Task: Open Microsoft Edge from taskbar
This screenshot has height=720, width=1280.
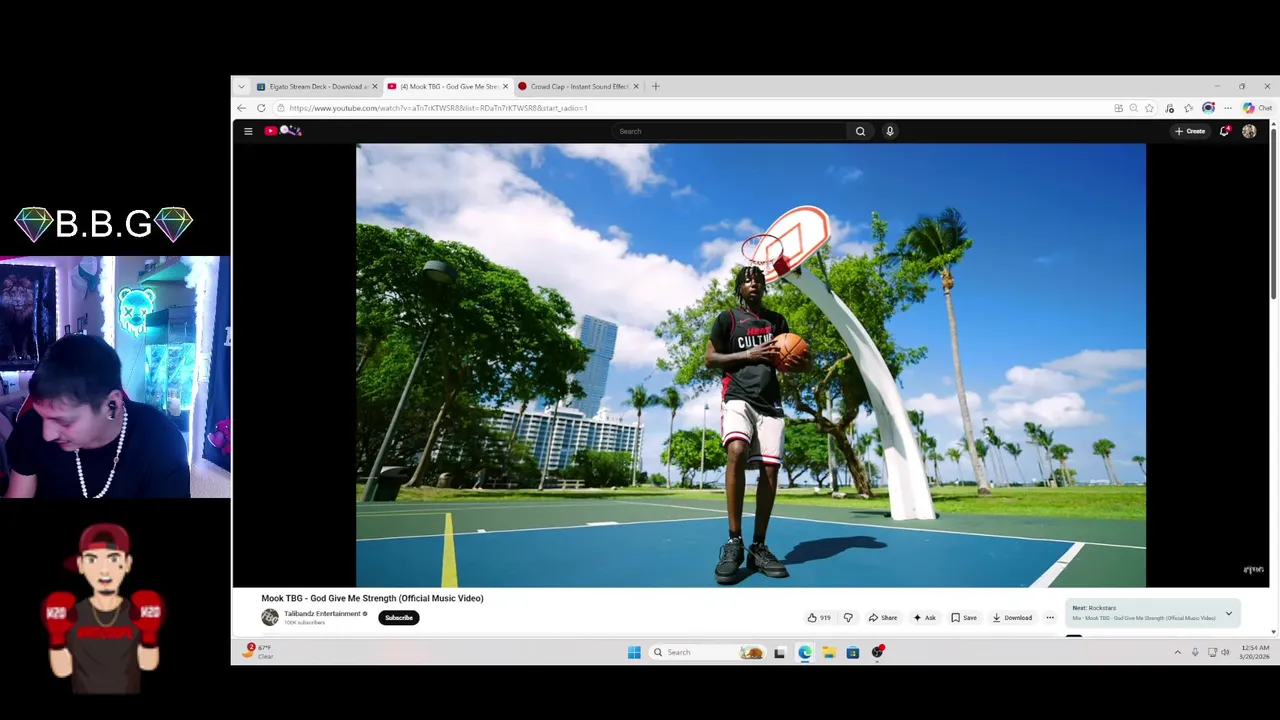Action: tap(804, 652)
